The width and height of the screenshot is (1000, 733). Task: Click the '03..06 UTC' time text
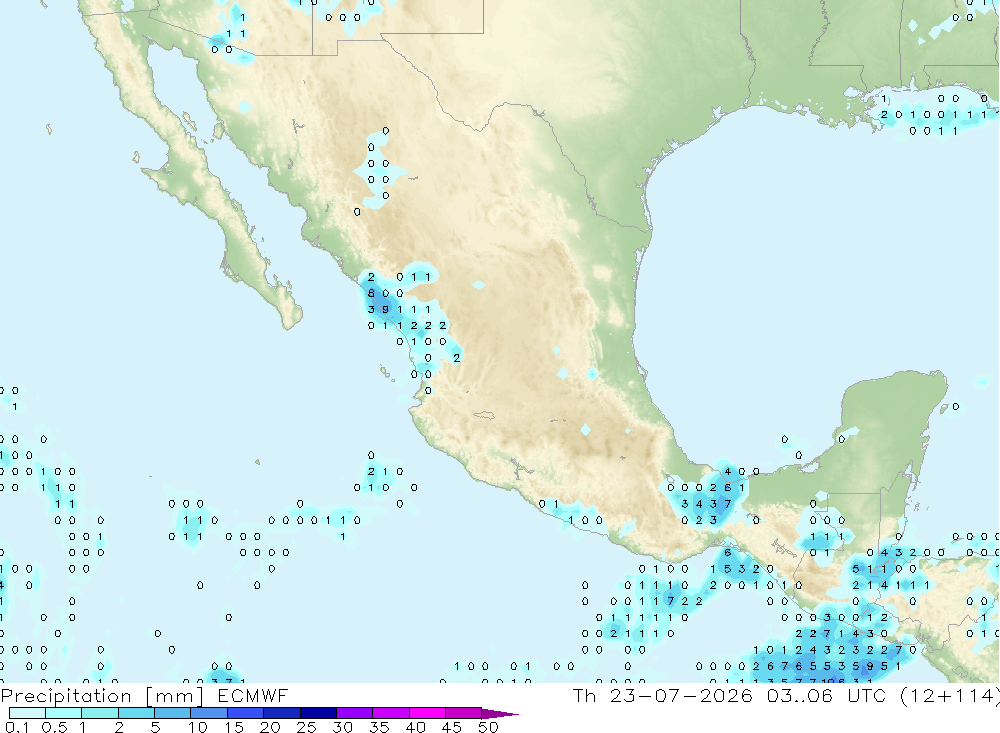click(x=826, y=695)
